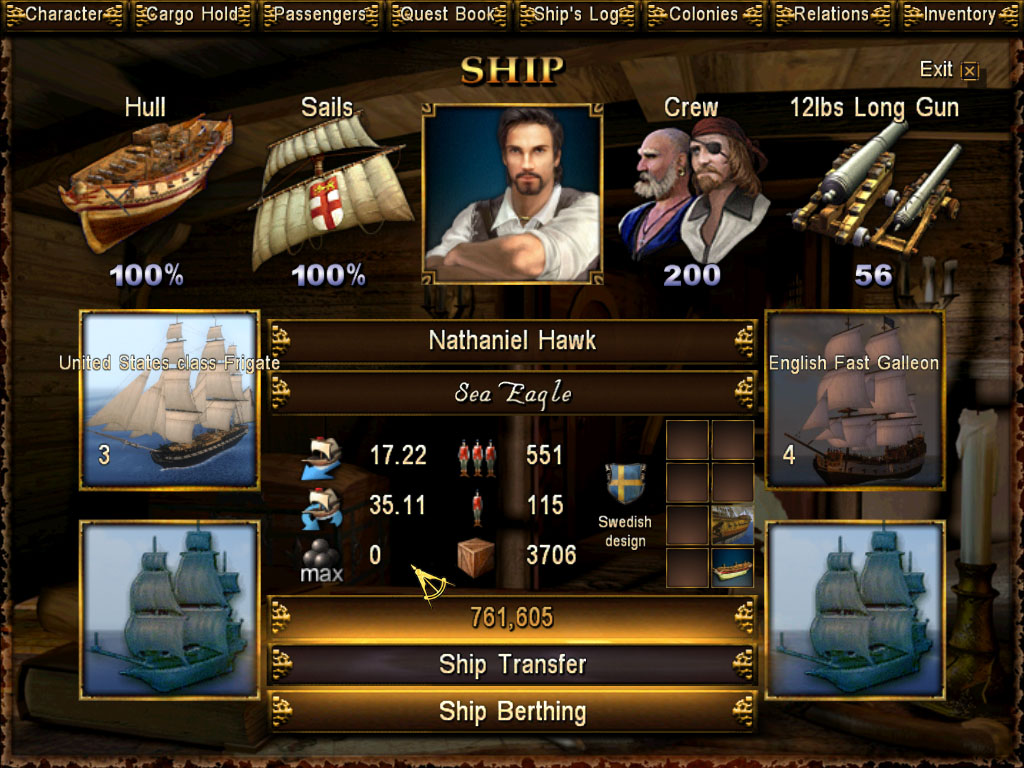Select the Sails icon with red cross
The image size is (1024, 768).
point(330,191)
